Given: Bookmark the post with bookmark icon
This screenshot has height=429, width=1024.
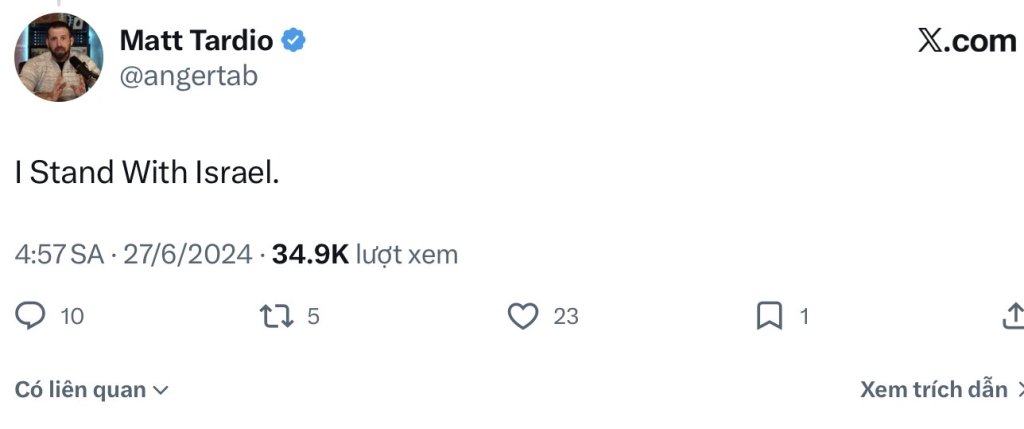Looking at the screenshot, I should click(769, 317).
